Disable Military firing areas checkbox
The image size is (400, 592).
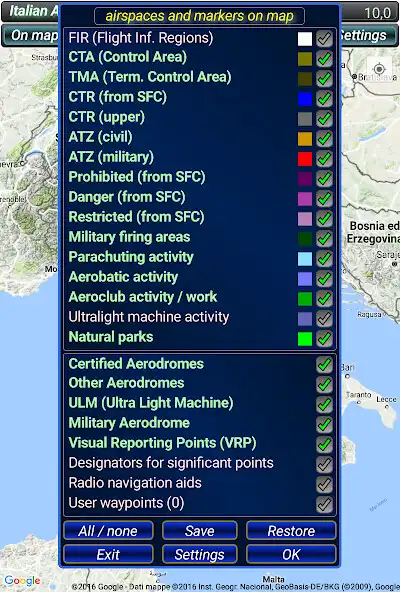[324, 238]
